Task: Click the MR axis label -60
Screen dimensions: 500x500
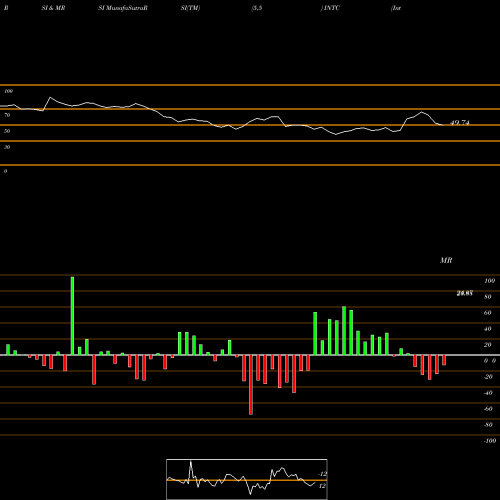Action: pos(488,409)
